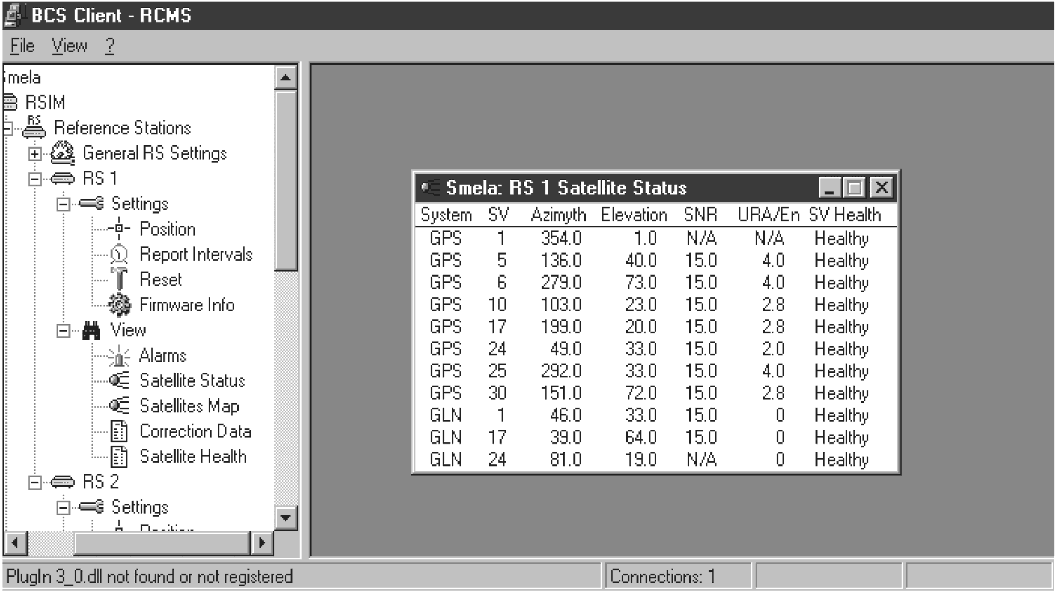Expand the General RS Settings node

coord(34,153)
